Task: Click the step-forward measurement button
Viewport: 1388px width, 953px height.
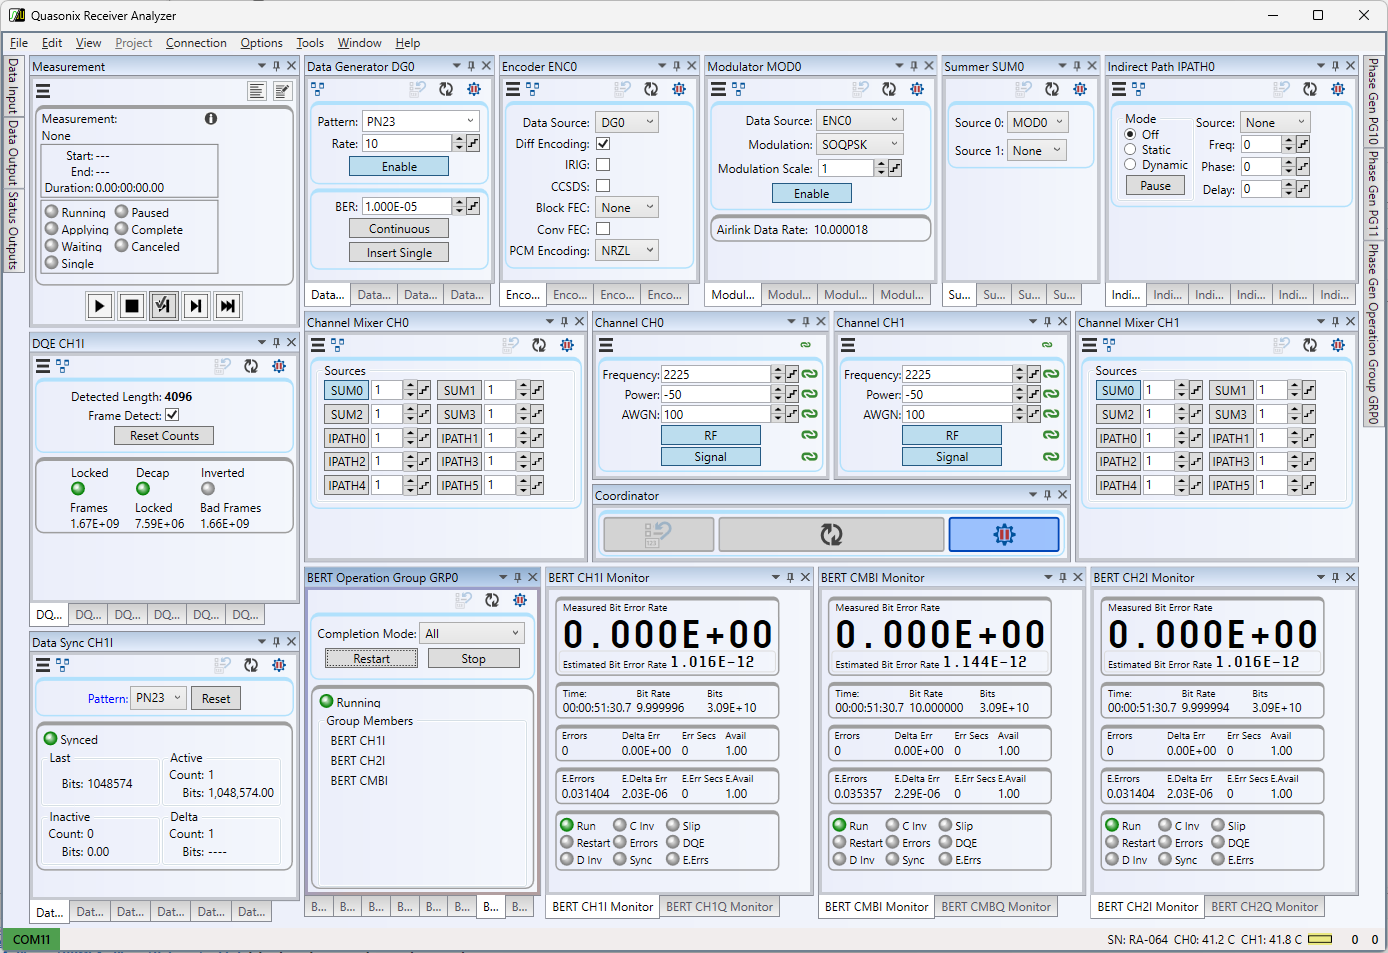Action: tap(196, 306)
